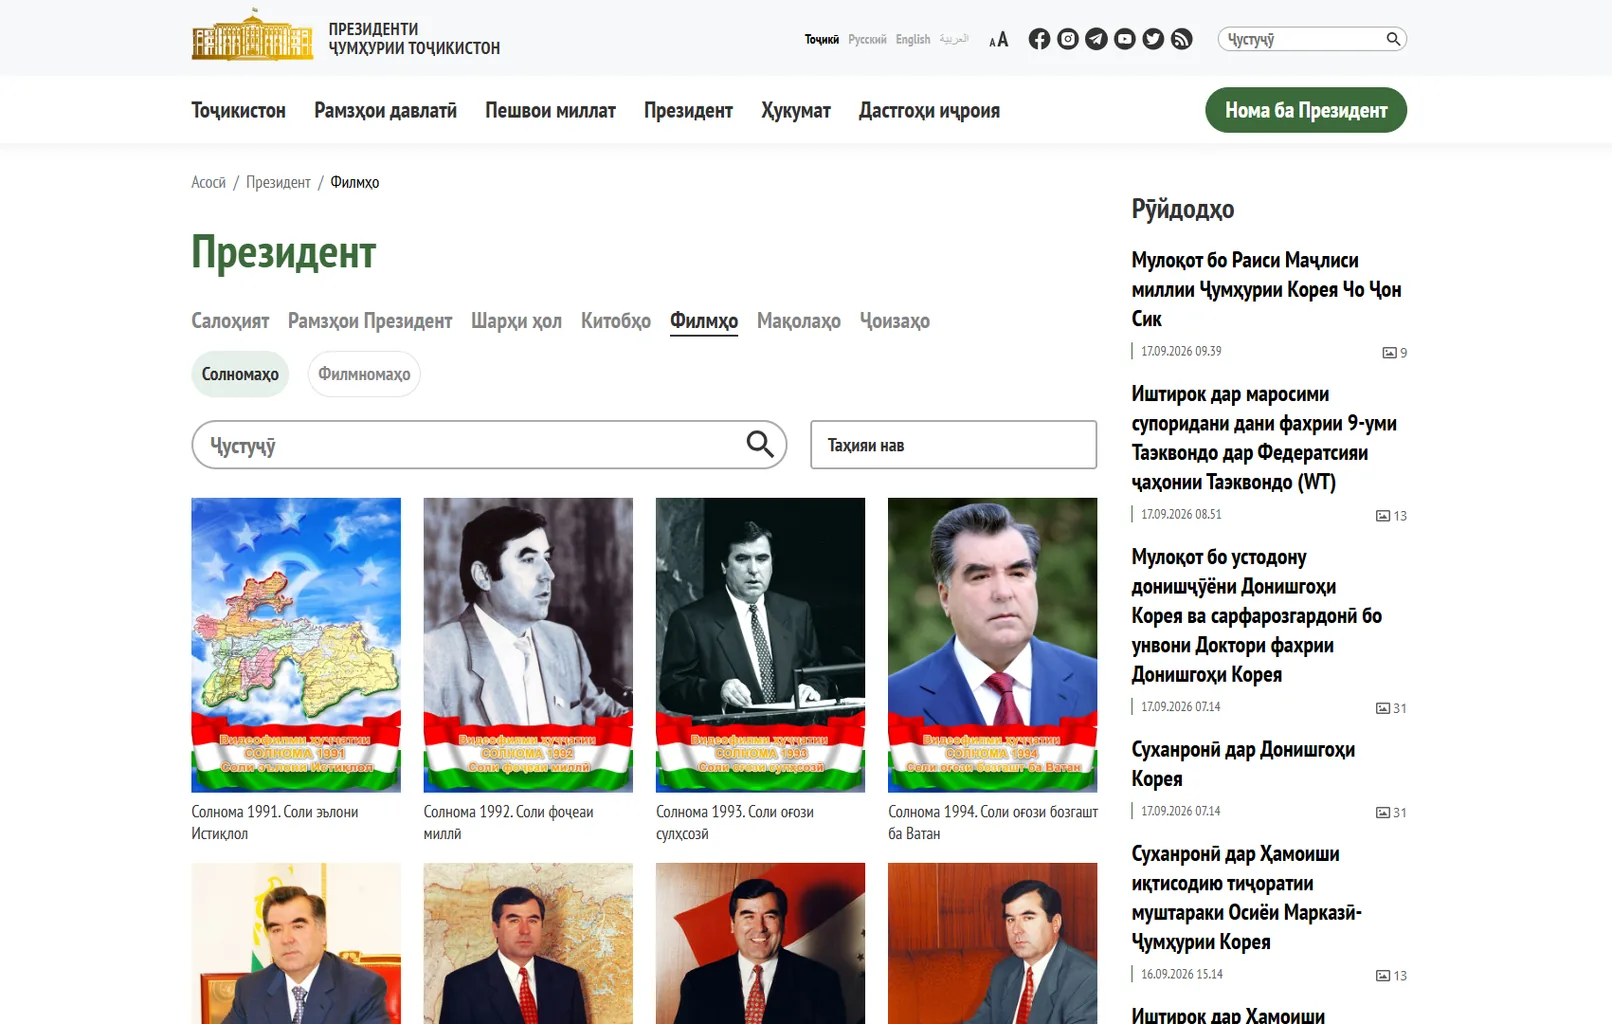Open the 'Ҳукумат' menu item
The height and width of the screenshot is (1024, 1612).
pos(796,111)
